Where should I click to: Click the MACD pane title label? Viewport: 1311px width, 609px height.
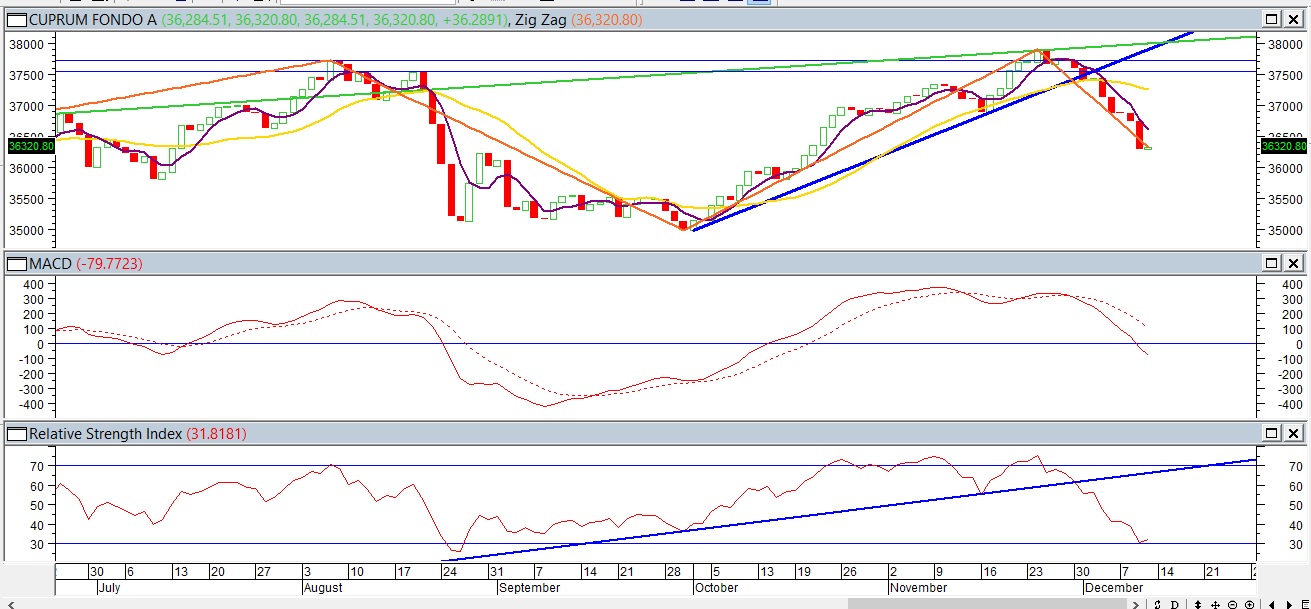point(49,263)
